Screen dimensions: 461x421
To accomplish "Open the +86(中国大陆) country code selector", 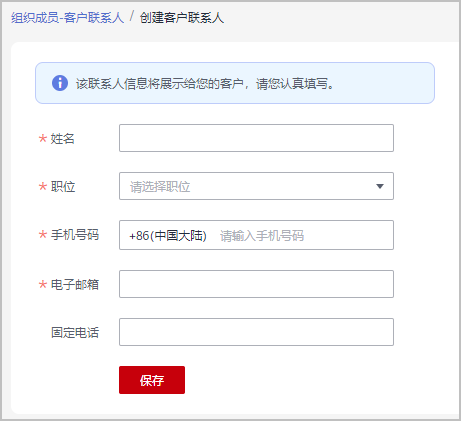I will pos(168,236).
